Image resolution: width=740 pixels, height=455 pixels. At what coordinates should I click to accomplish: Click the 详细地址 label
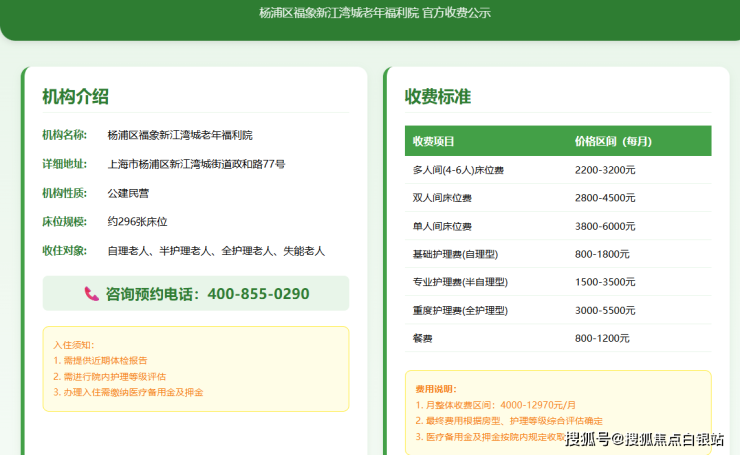coord(65,164)
